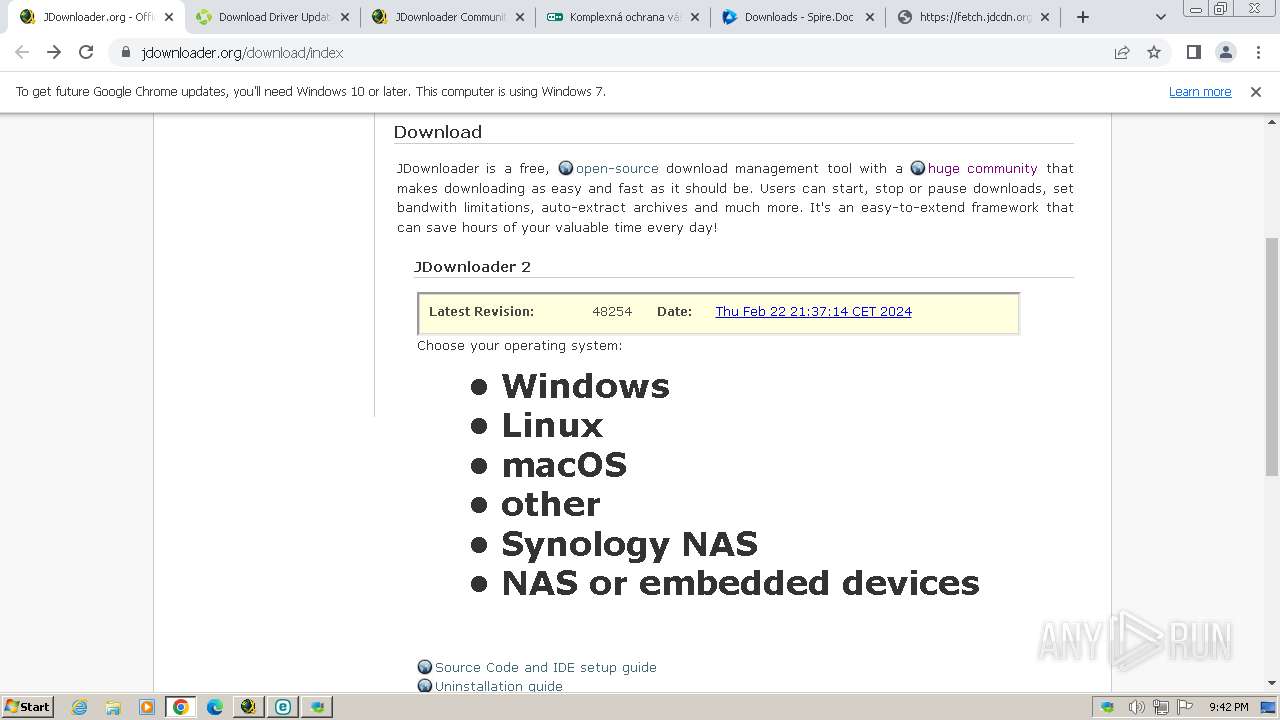
Task: Open File Explorer from the taskbar
Action: point(113,707)
